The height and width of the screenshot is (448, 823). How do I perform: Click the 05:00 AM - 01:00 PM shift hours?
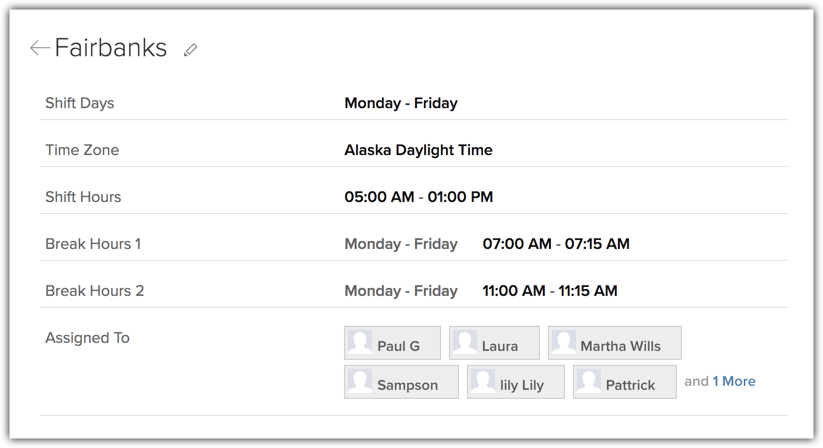[x=418, y=197]
